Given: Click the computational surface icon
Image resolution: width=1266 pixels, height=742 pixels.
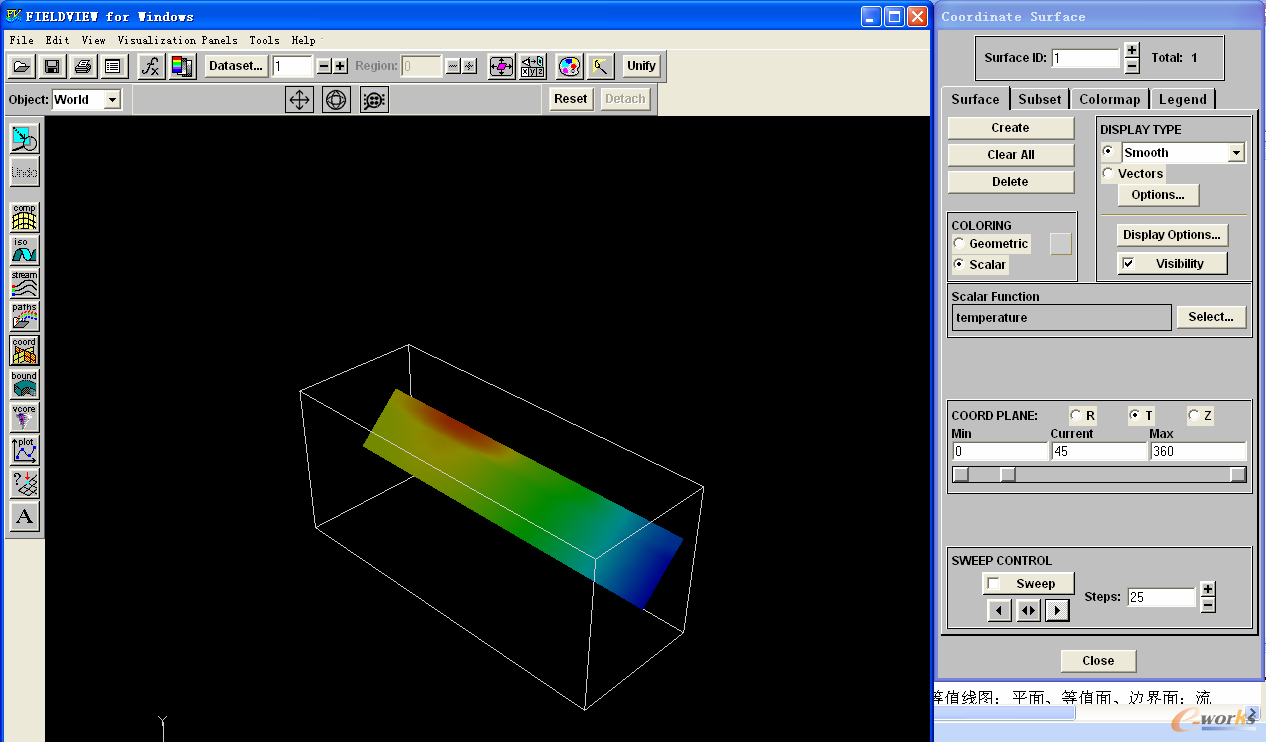Looking at the screenshot, I should point(24,216).
